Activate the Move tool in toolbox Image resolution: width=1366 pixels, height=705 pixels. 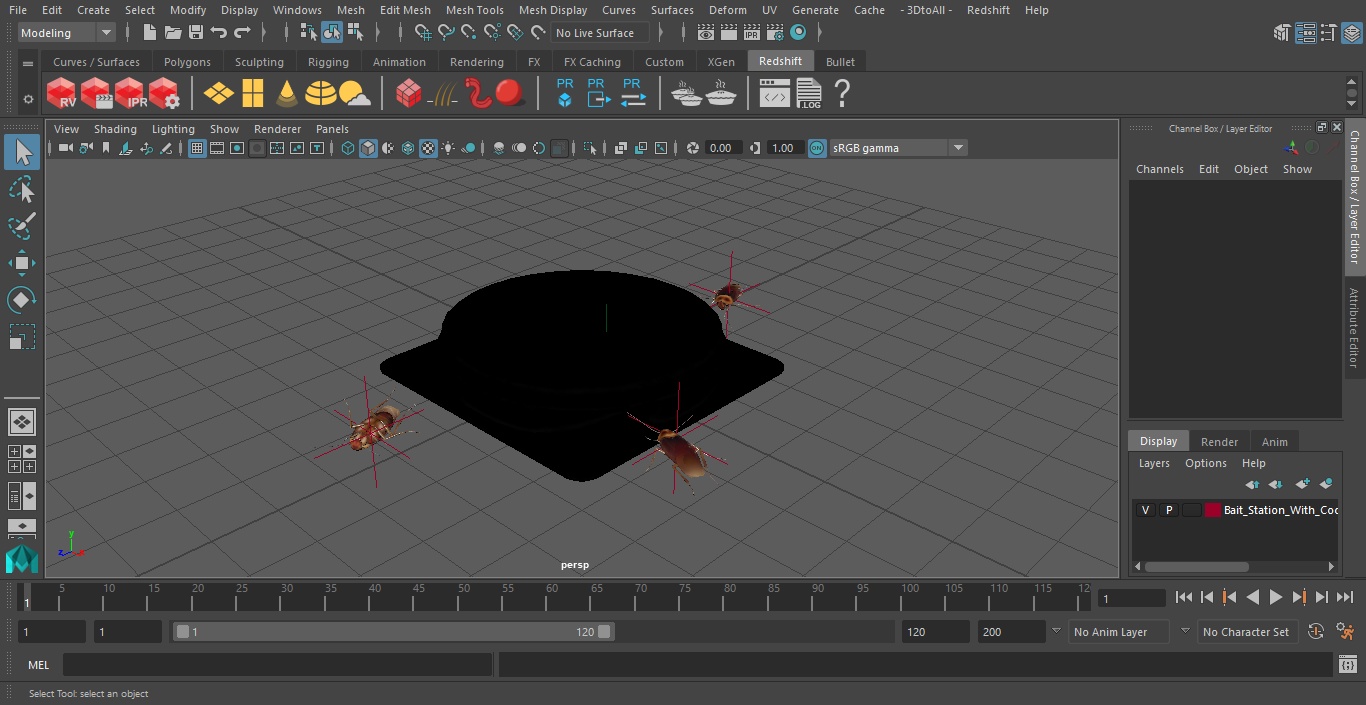(x=22, y=263)
